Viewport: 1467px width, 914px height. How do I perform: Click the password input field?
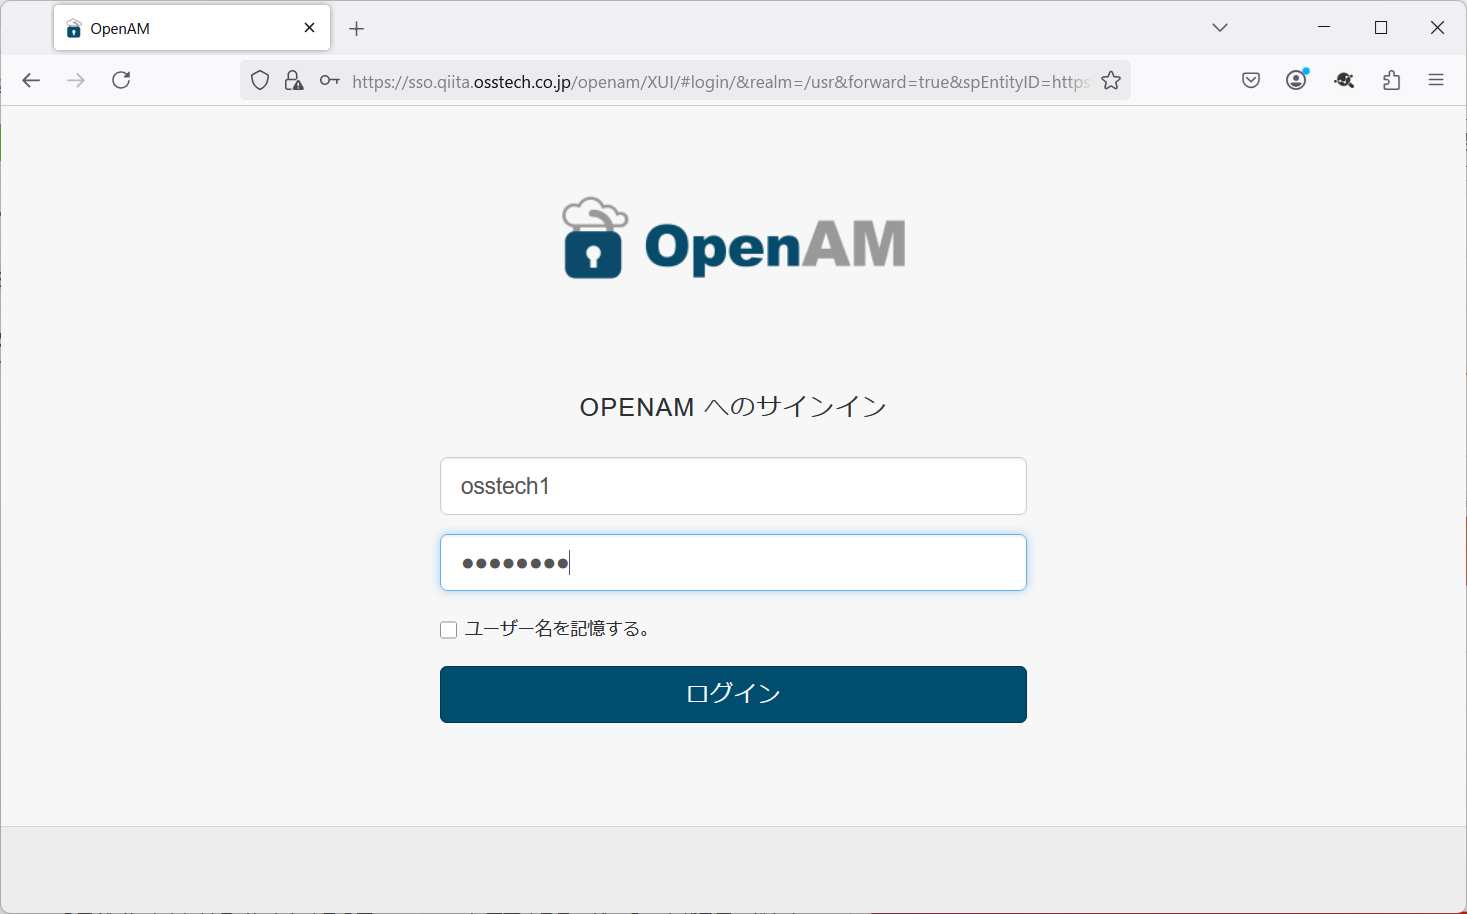coord(733,562)
